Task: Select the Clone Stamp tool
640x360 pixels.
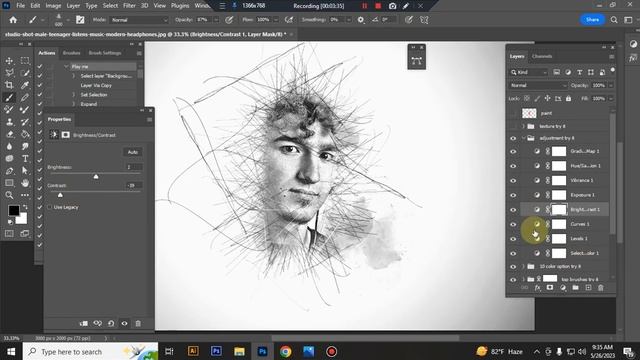Action: pyautogui.click(x=9, y=122)
